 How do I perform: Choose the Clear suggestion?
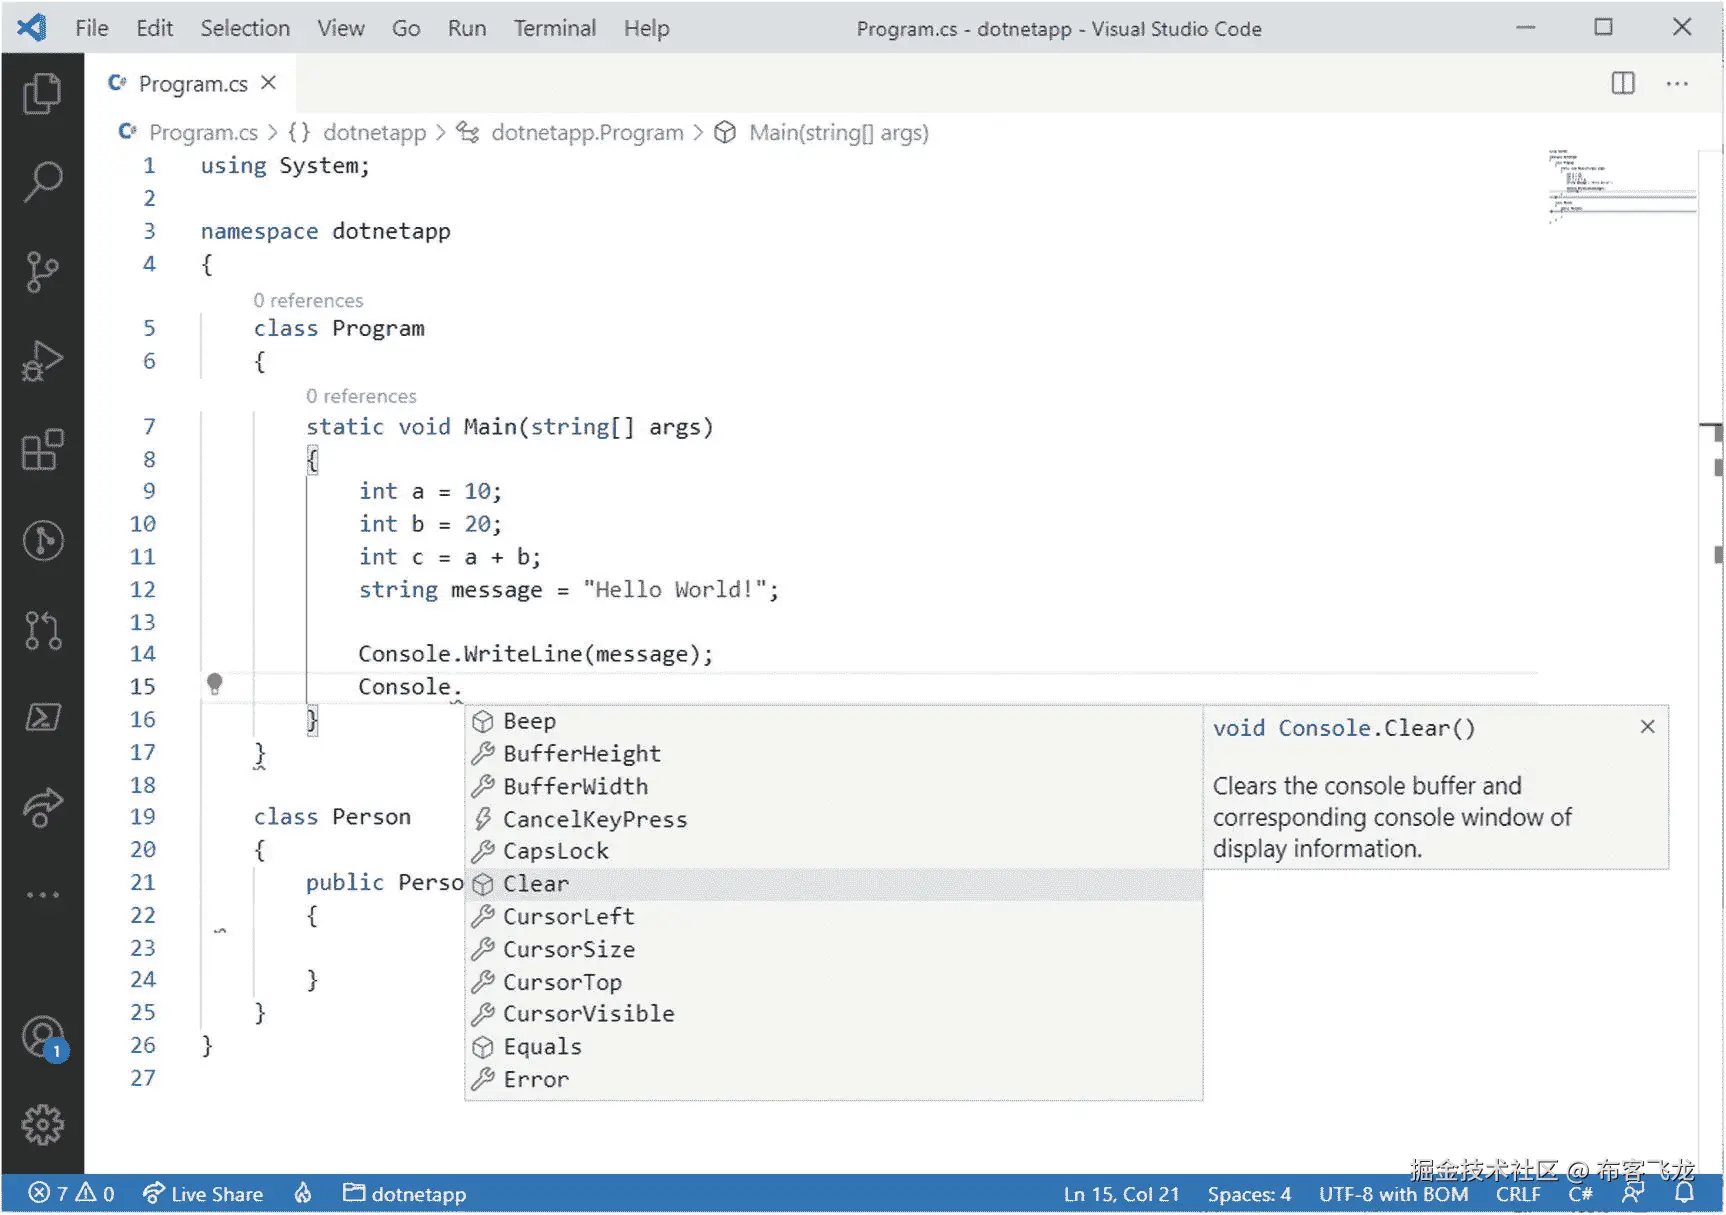(834, 884)
